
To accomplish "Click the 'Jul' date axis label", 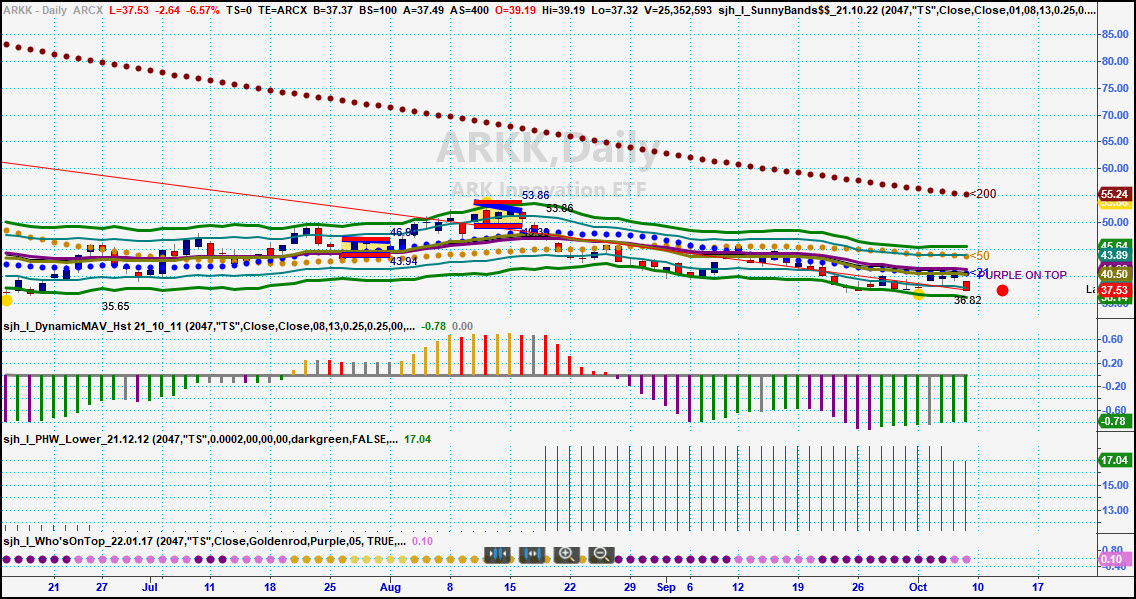I will pyautogui.click(x=150, y=586).
